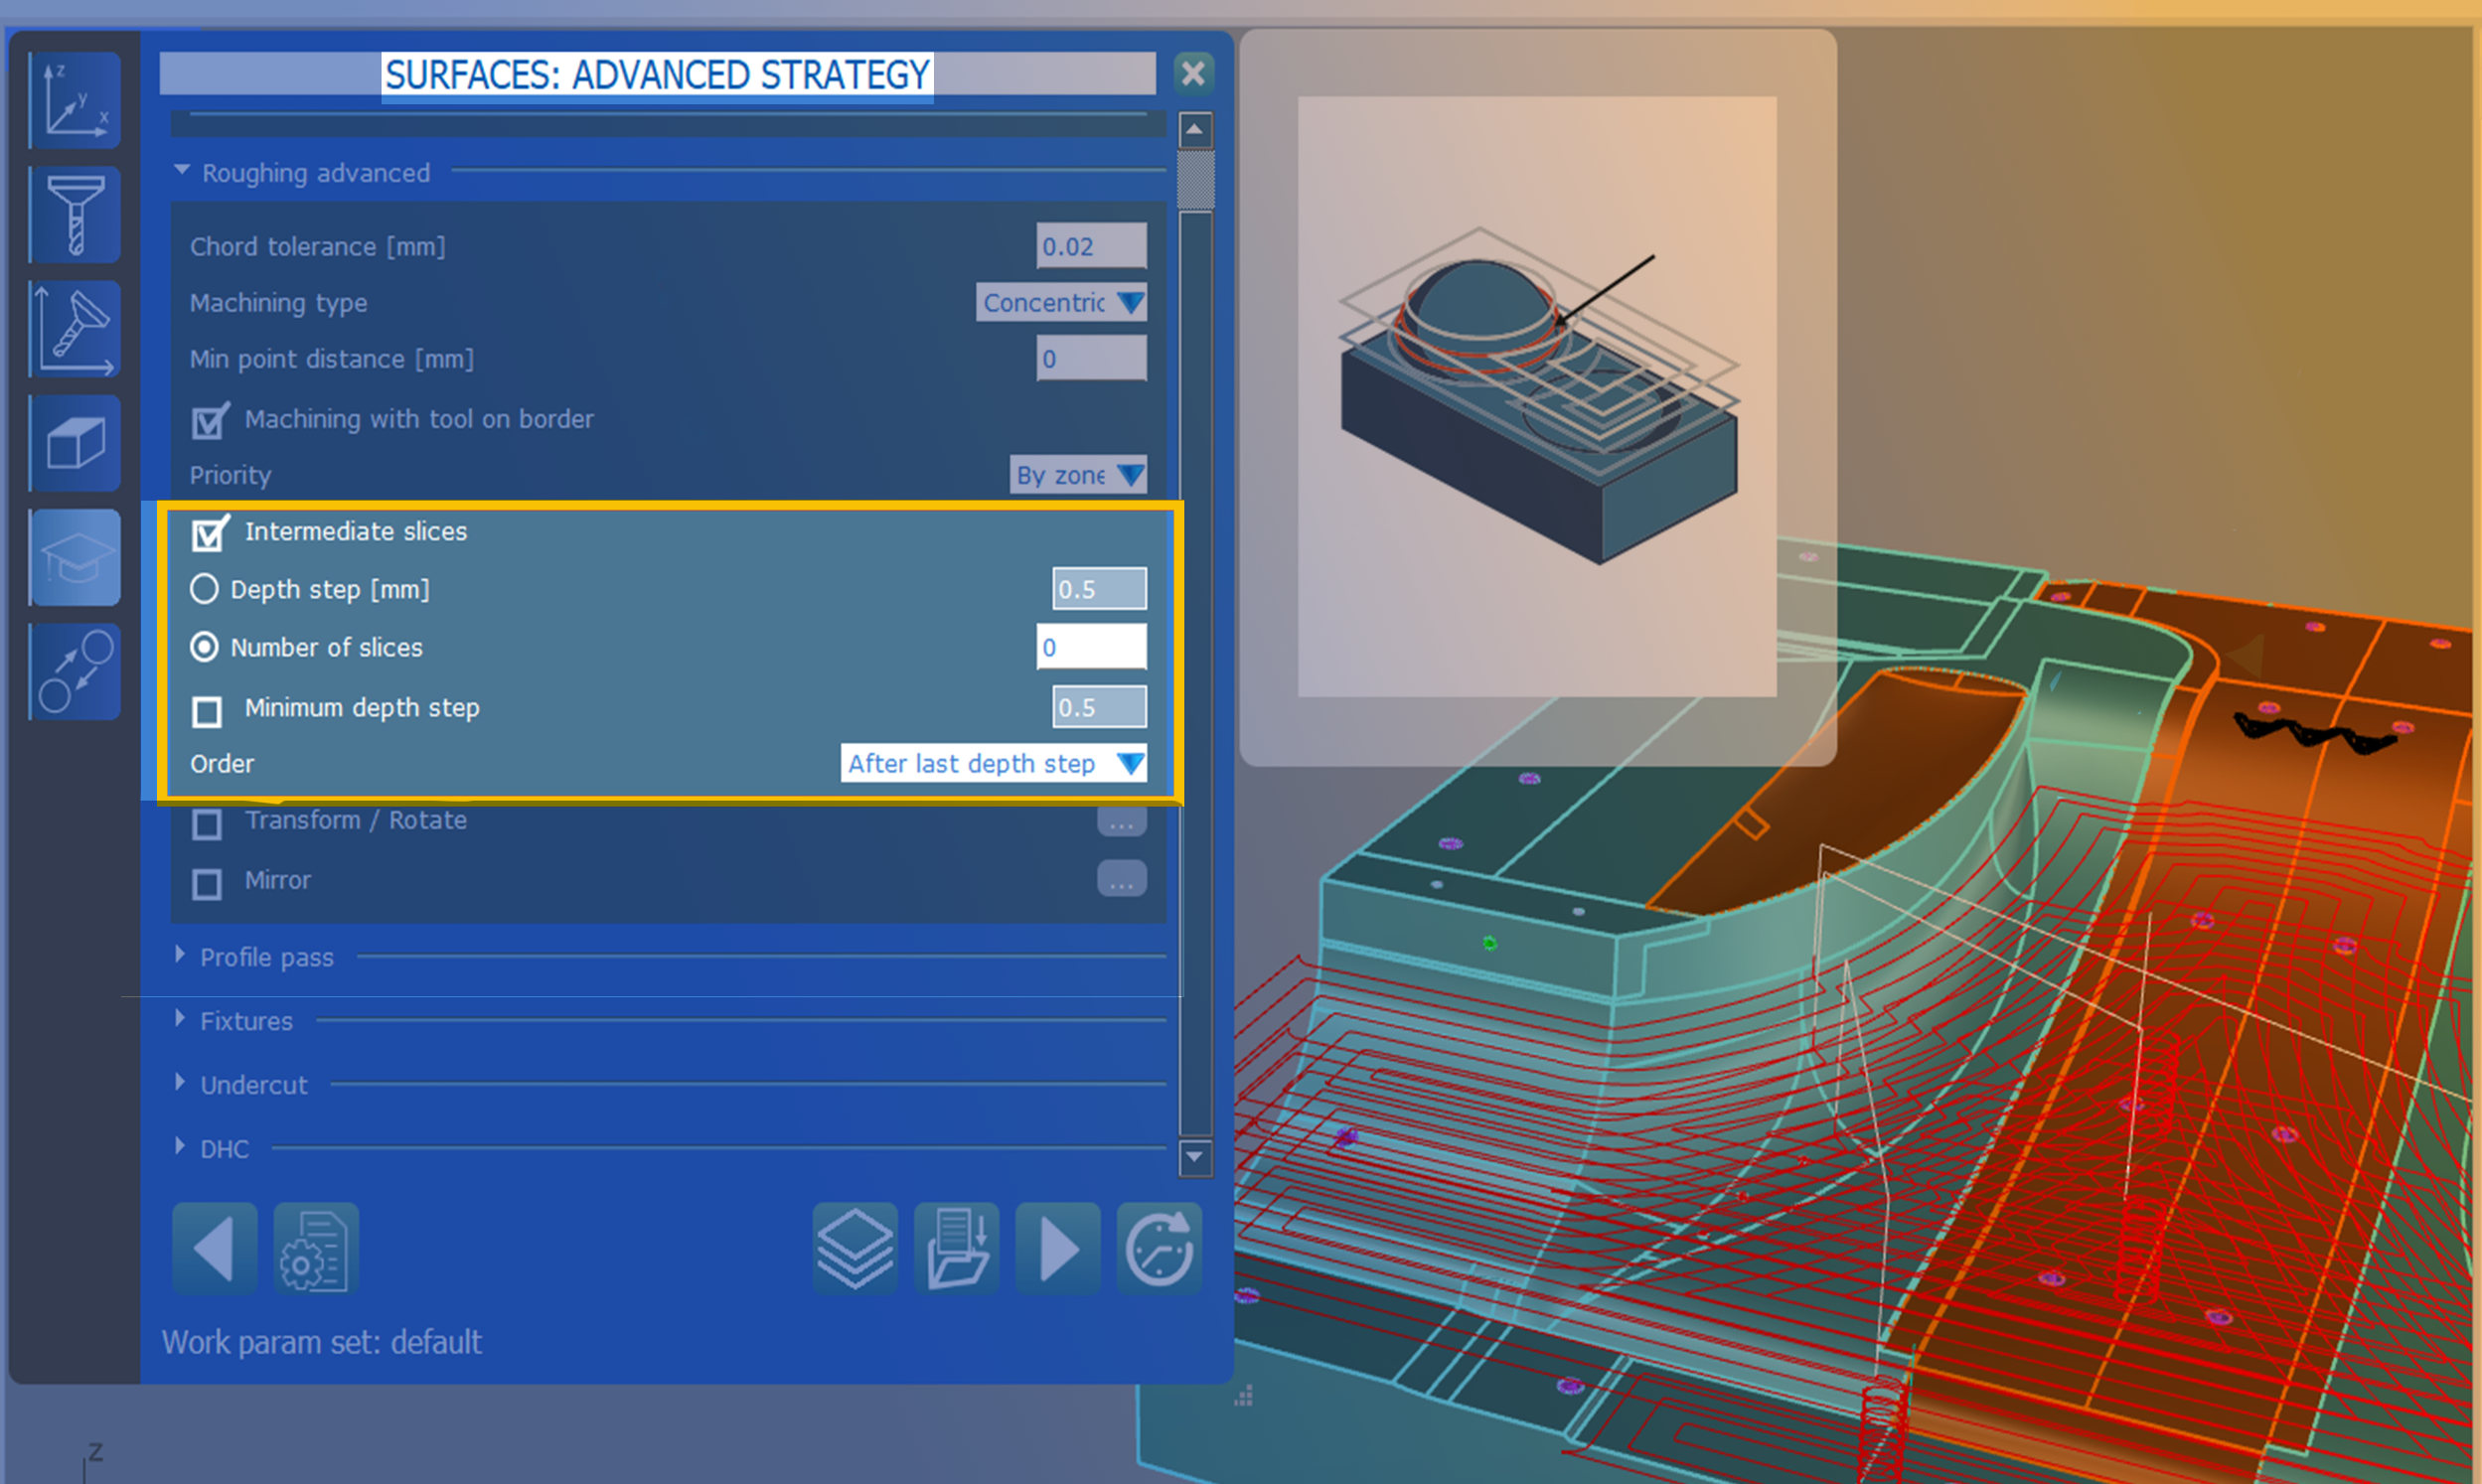Click the linked circles approach icon
The height and width of the screenshot is (1484, 2482).
tap(75, 671)
